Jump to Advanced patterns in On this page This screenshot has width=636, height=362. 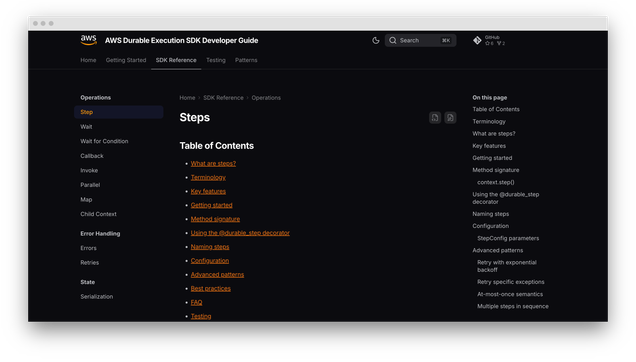click(497, 250)
